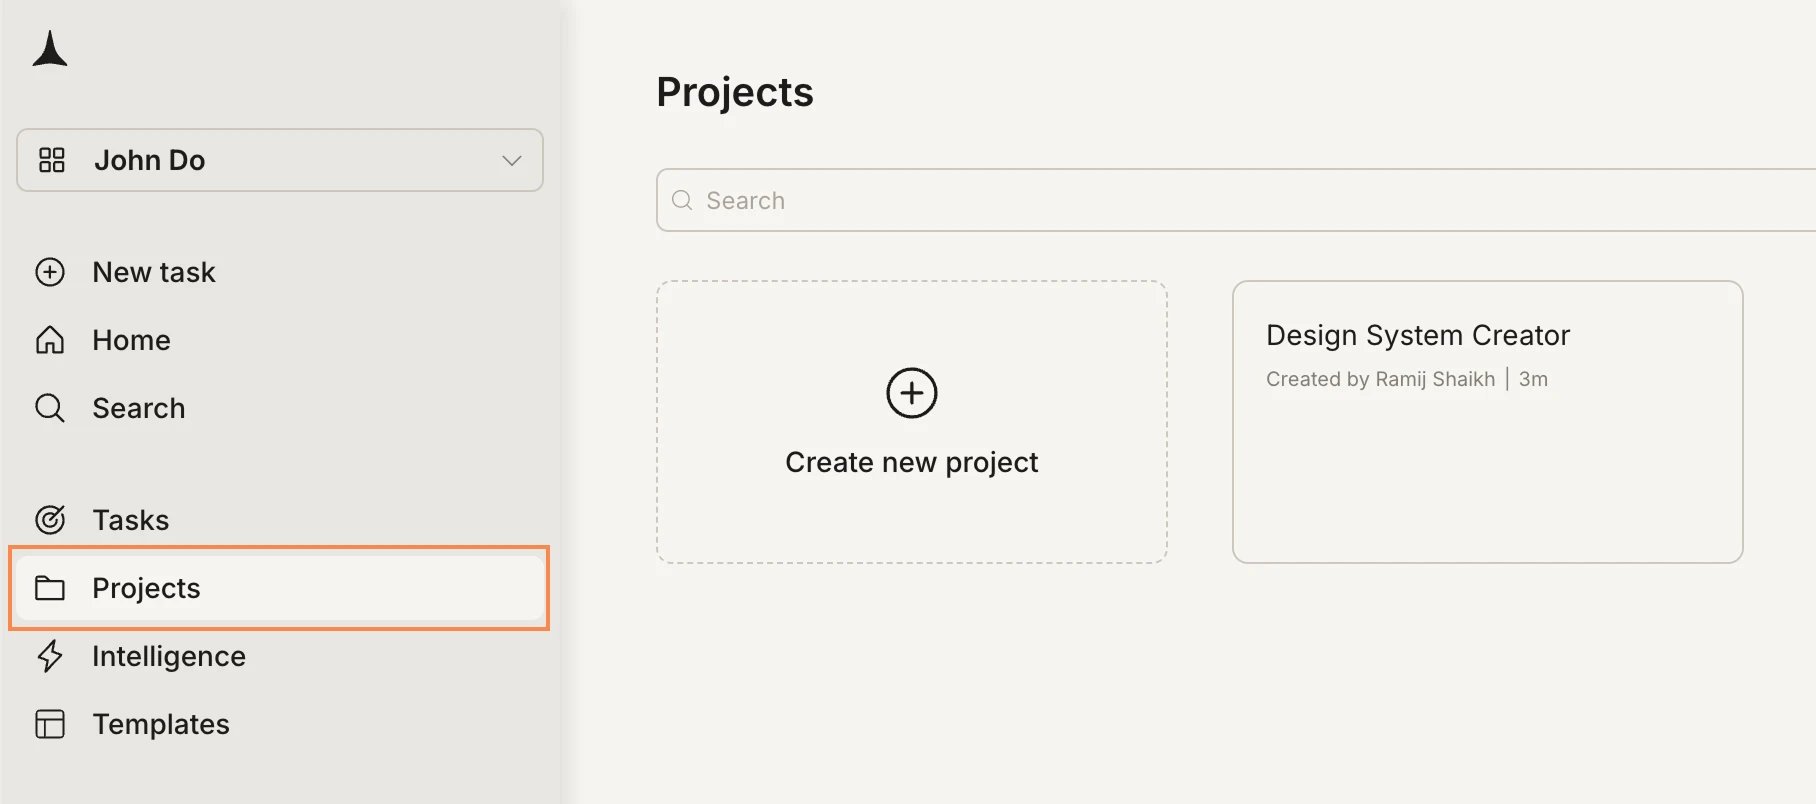The width and height of the screenshot is (1816, 804).
Task: Open the Templates section
Action: (x=161, y=724)
